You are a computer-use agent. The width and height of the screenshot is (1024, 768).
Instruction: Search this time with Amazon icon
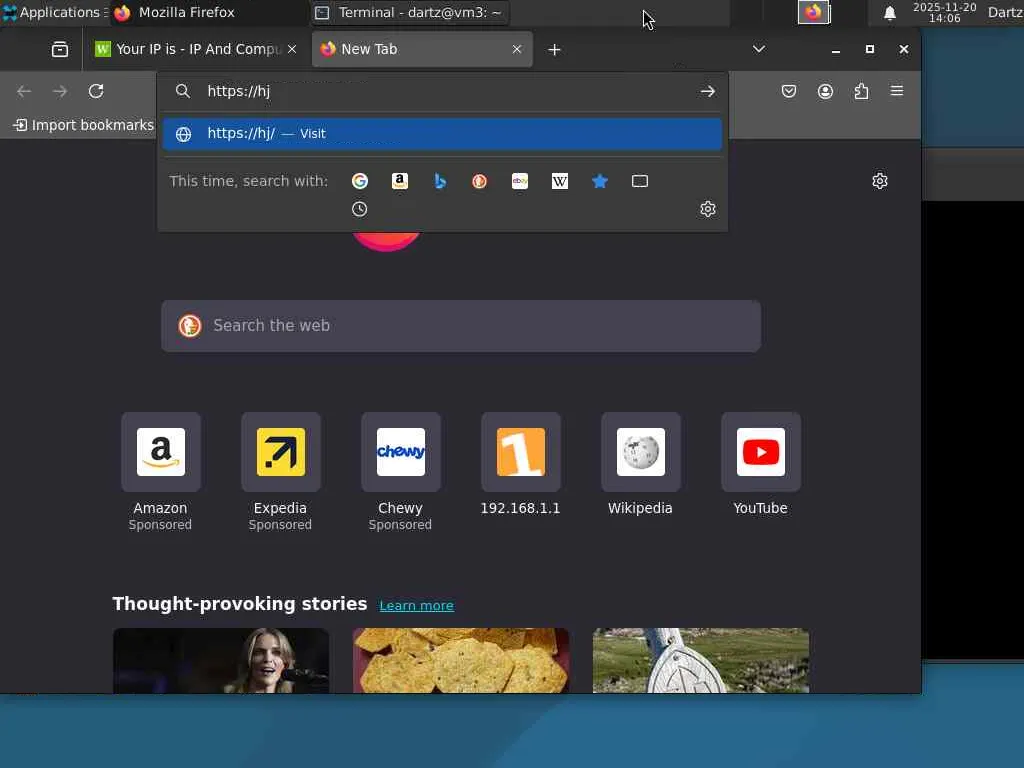point(400,181)
